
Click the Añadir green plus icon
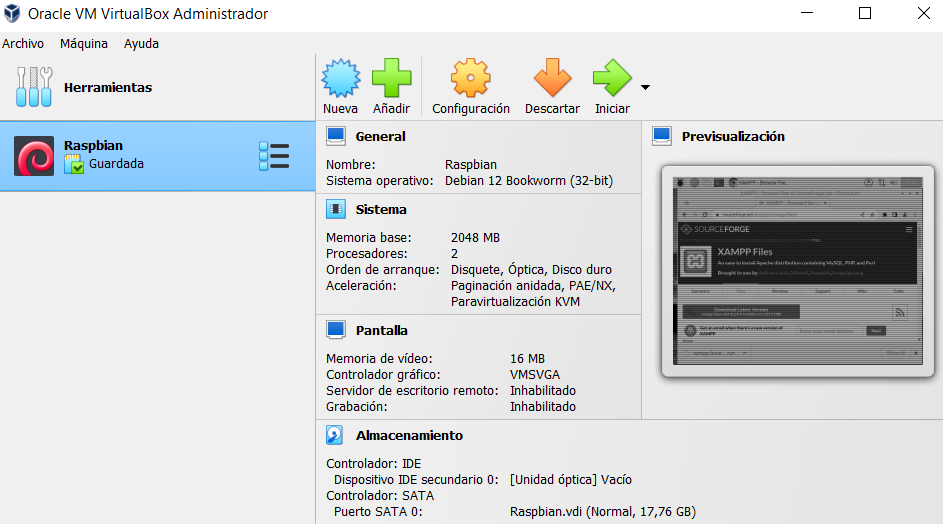tap(391, 78)
